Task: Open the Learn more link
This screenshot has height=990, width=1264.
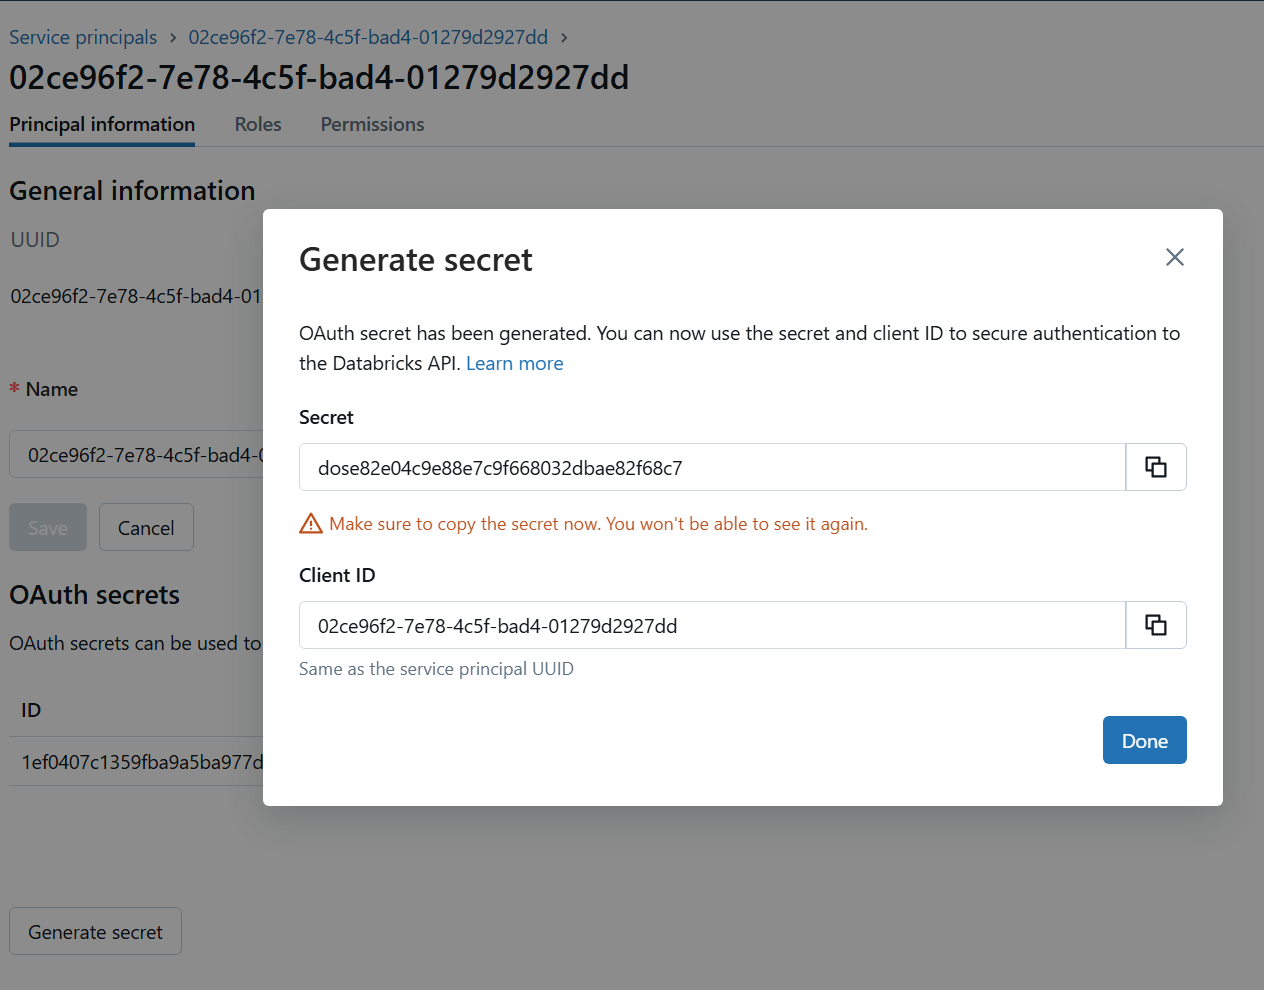Action: tap(514, 363)
